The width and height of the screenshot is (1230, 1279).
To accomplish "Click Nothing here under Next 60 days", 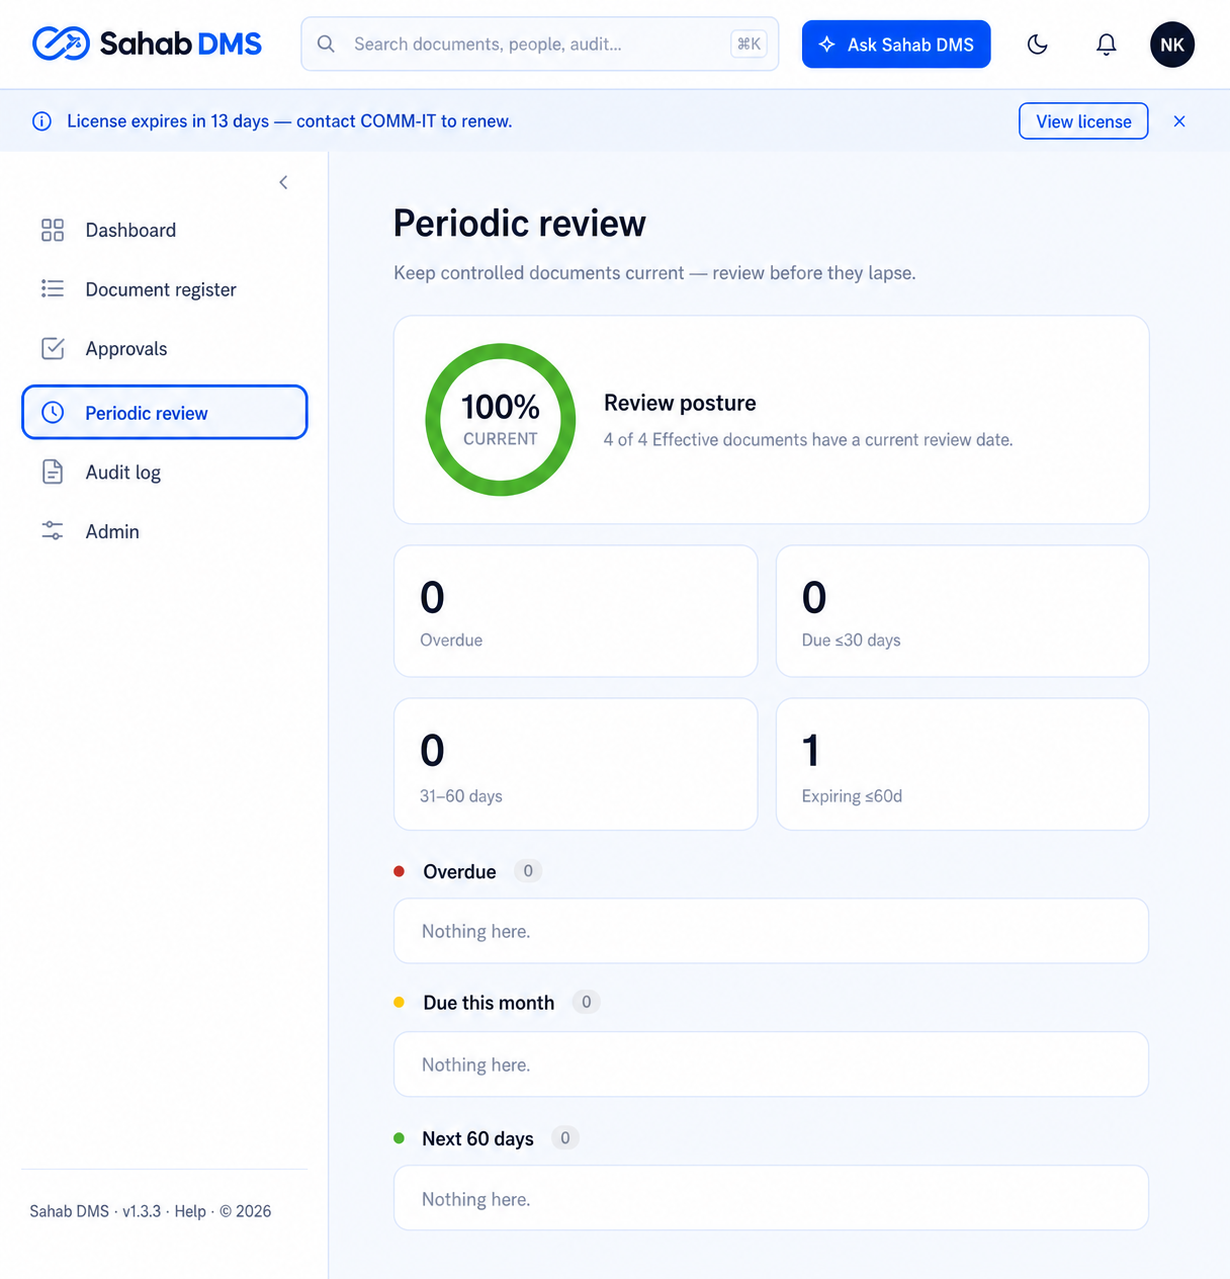I will tap(476, 1199).
